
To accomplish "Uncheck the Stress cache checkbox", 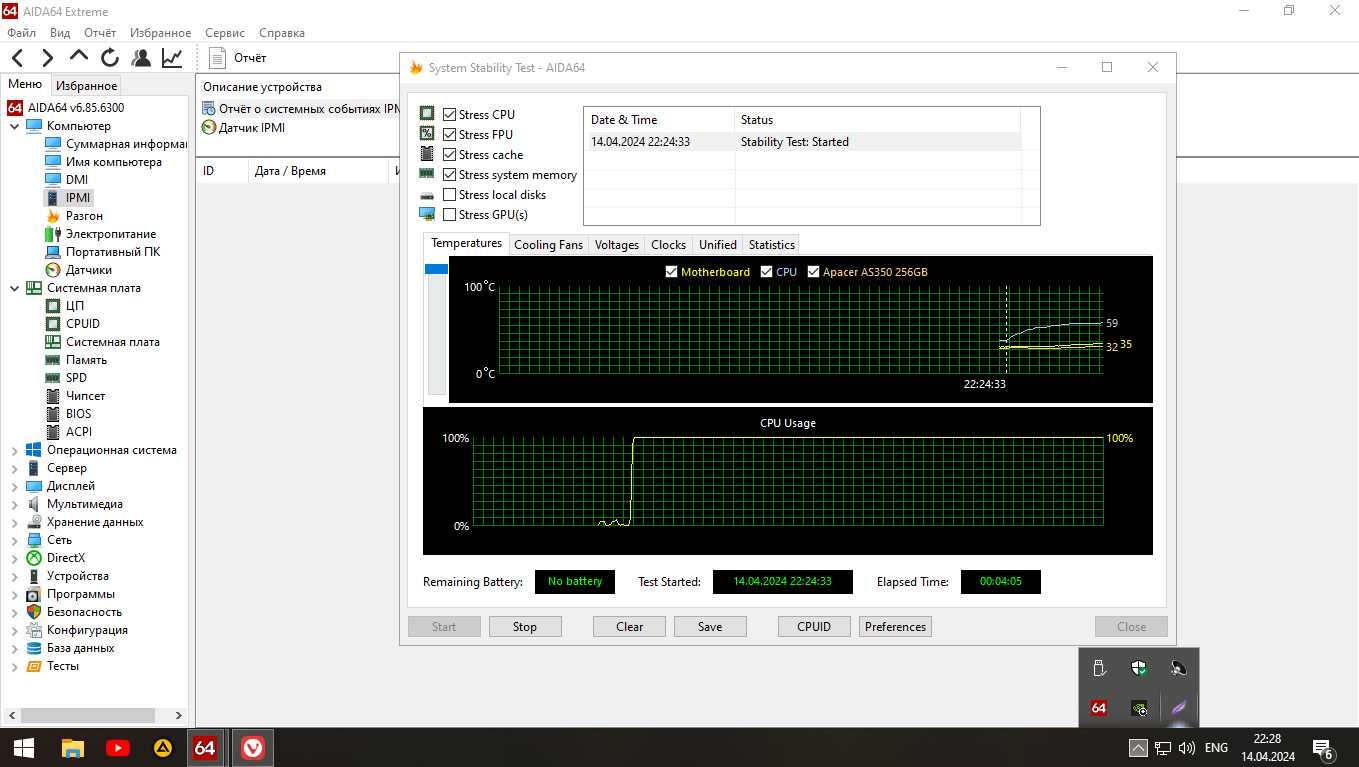I will pos(450,155).
